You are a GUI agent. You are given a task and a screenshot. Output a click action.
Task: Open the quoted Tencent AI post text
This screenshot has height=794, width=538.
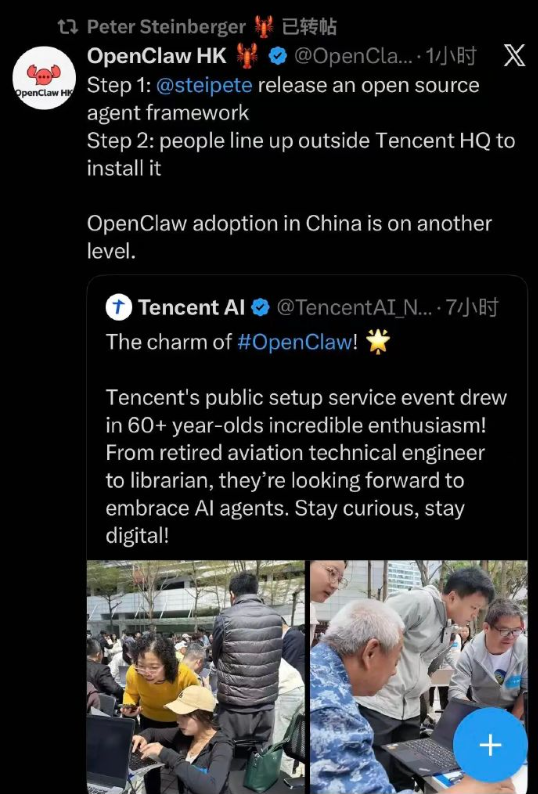[306, 439]
